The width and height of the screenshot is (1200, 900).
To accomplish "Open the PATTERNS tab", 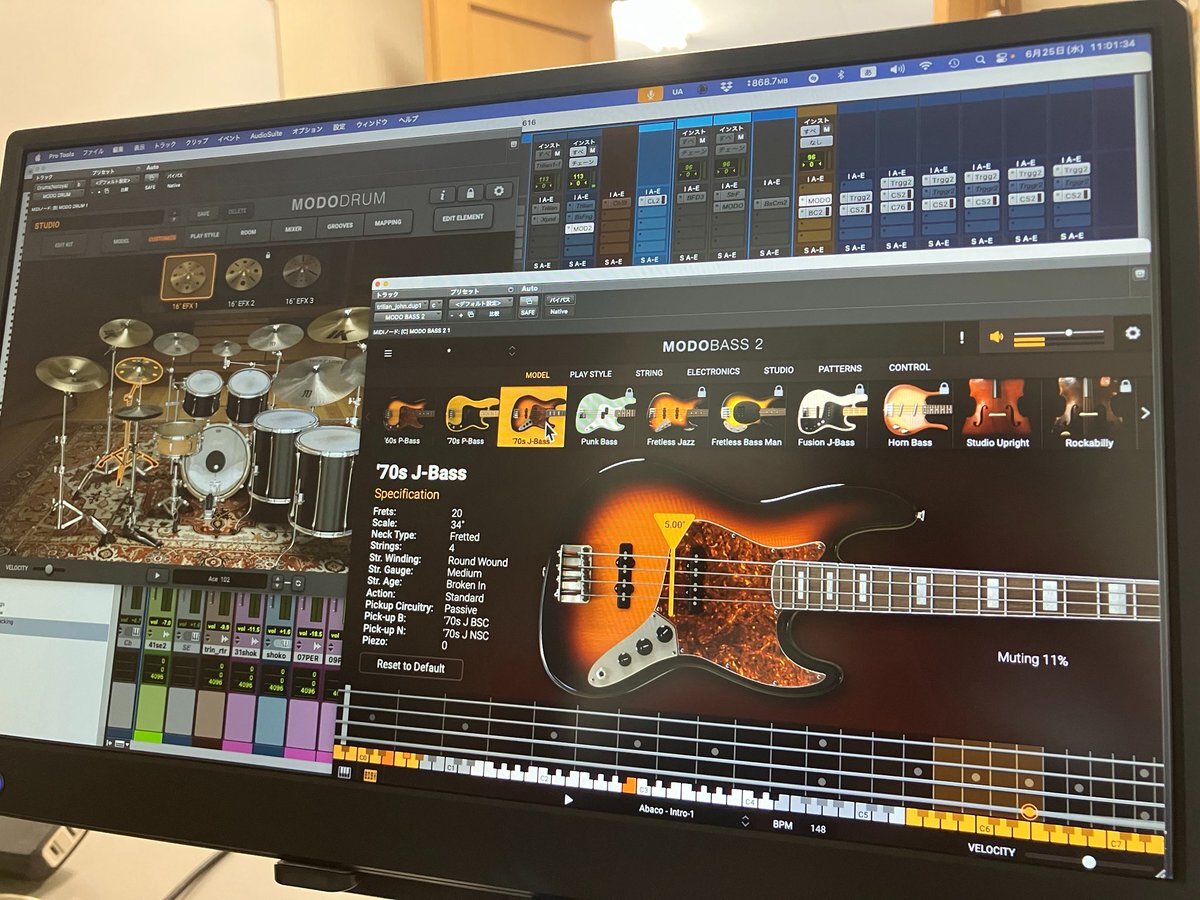I will click(x=840, y=369).
